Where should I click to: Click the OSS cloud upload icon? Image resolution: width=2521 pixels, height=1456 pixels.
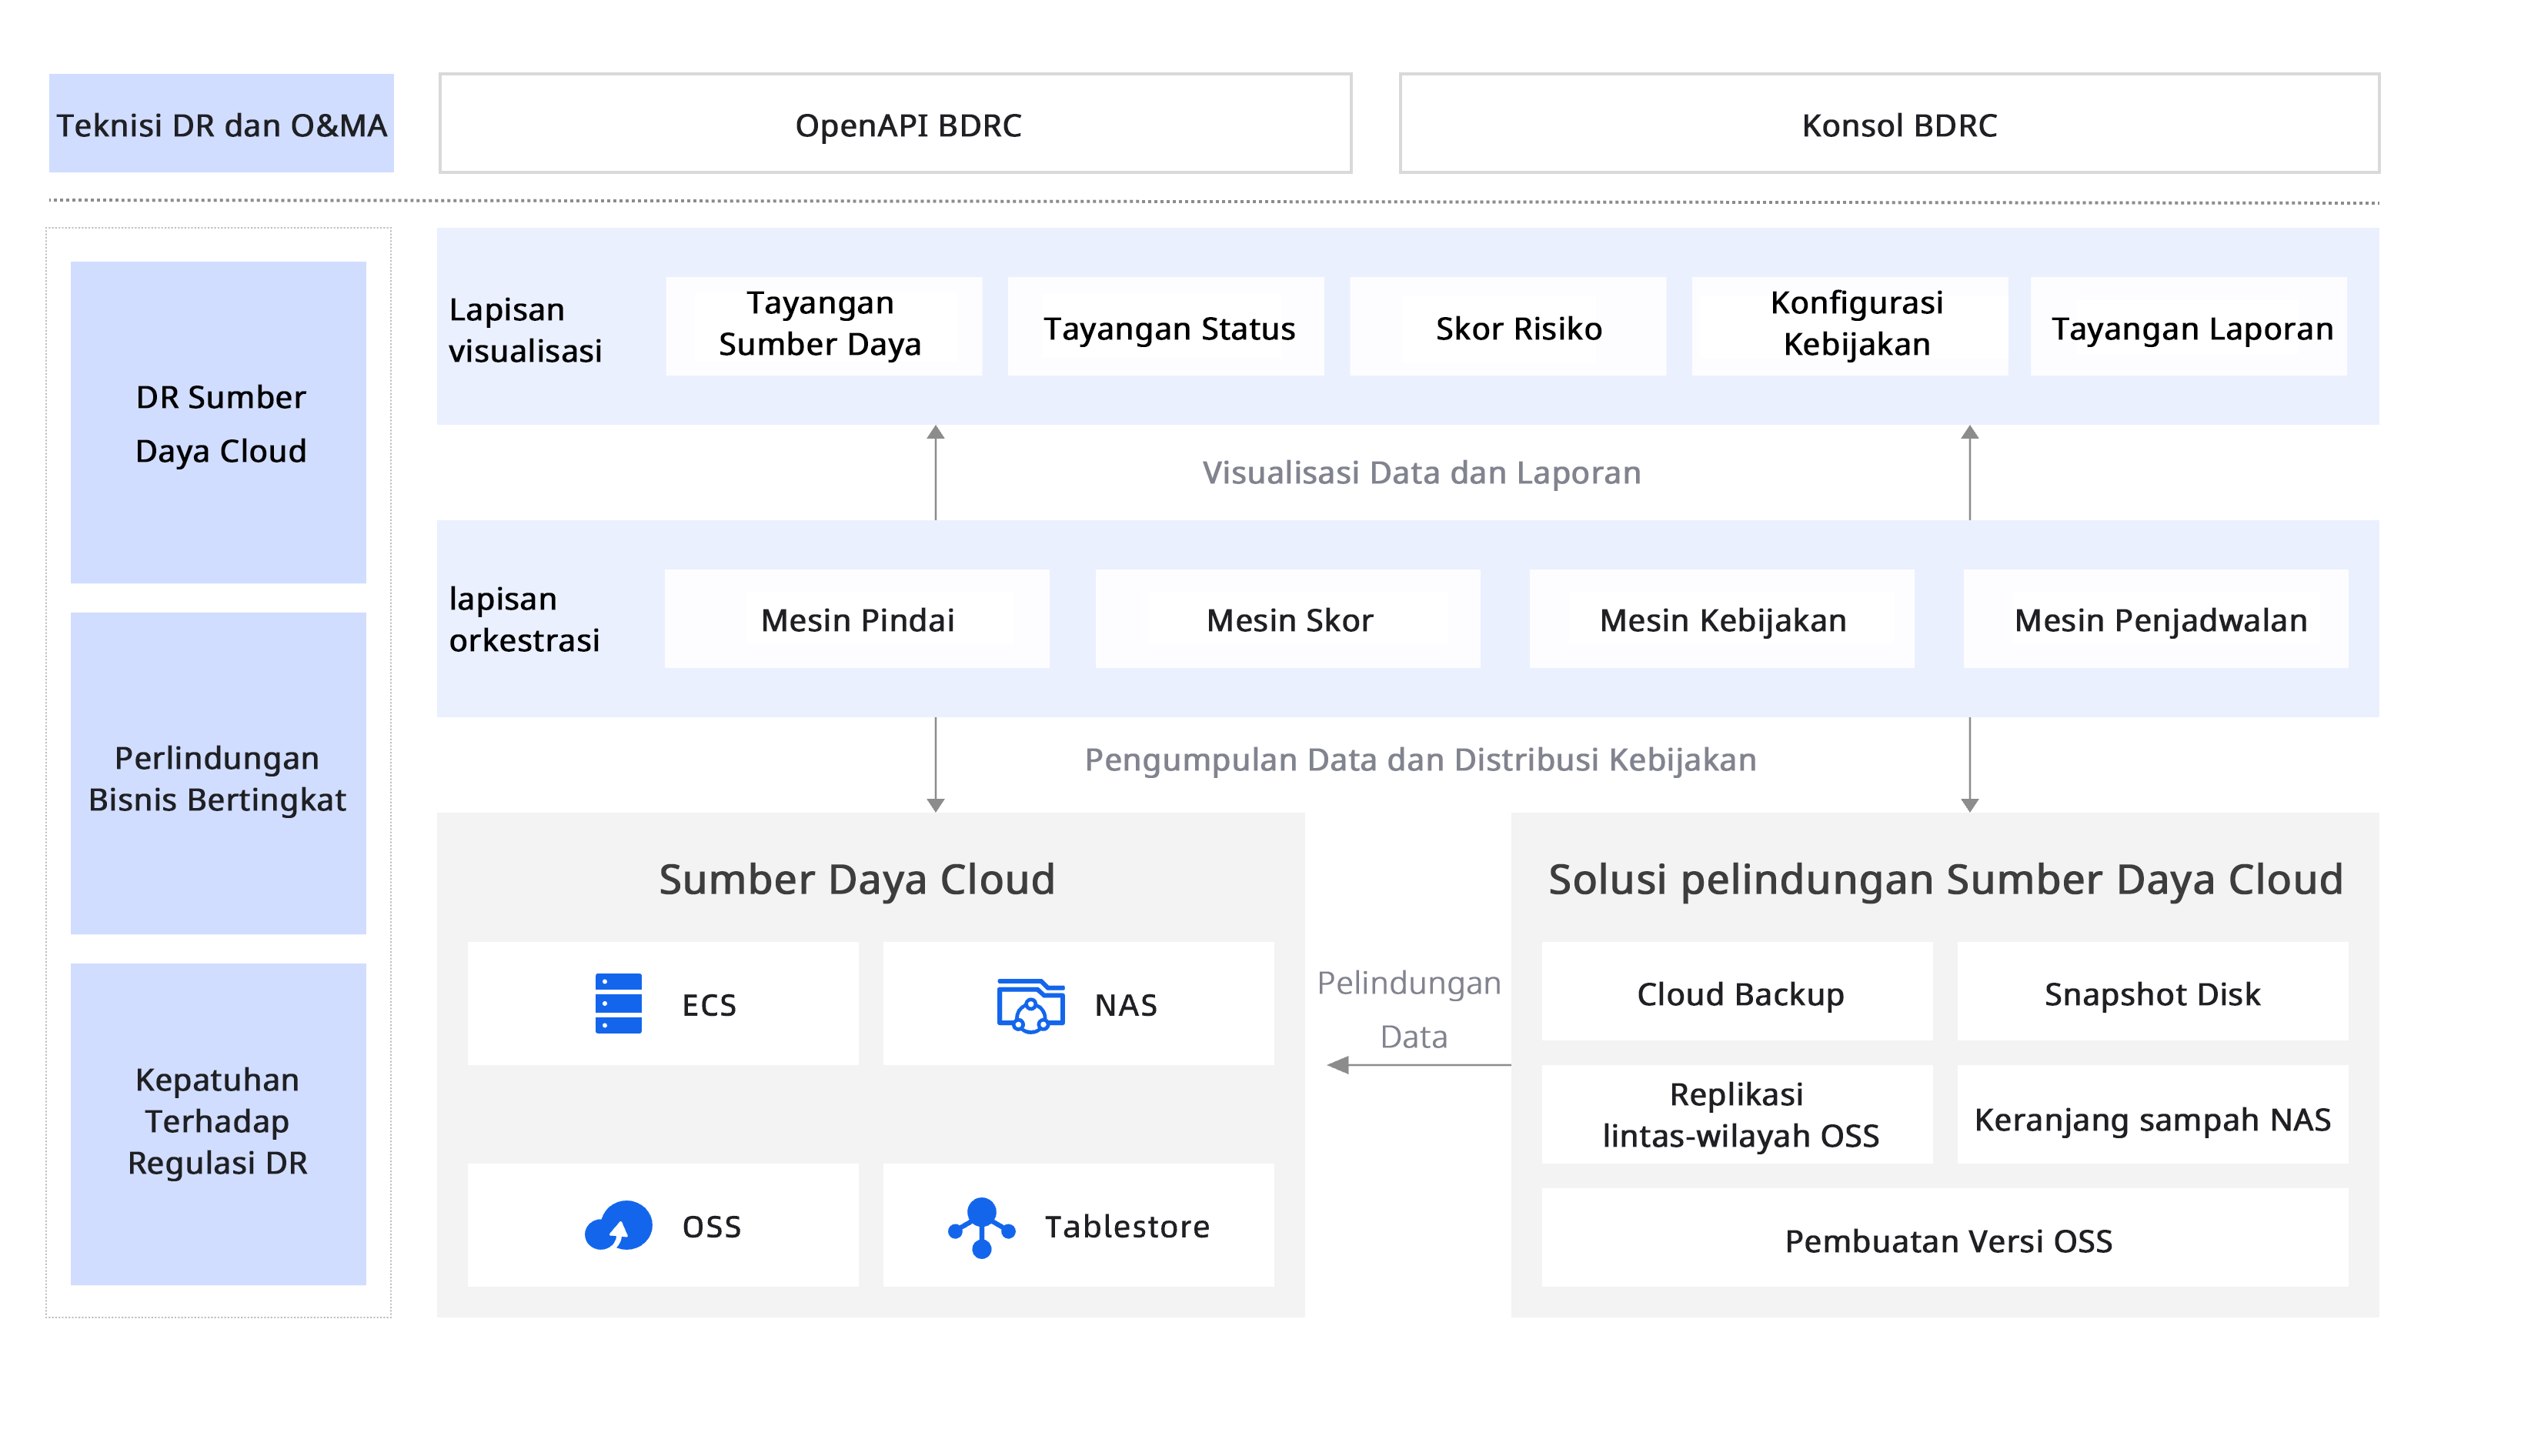(x=618, y=1225)
